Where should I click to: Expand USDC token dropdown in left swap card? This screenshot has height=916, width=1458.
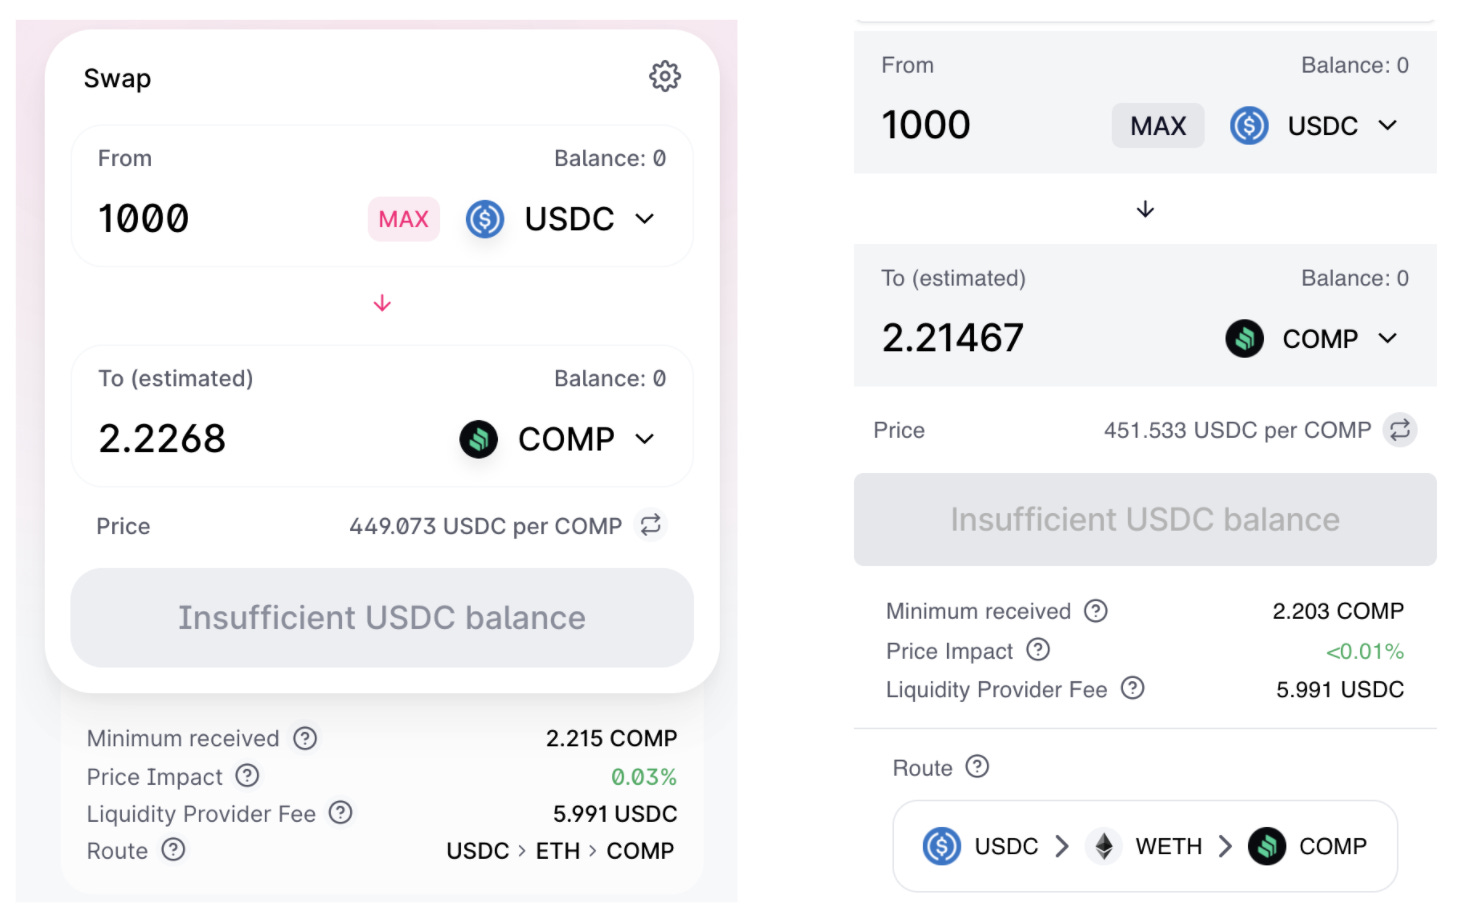pyautogui.click(x=562, y=219)
